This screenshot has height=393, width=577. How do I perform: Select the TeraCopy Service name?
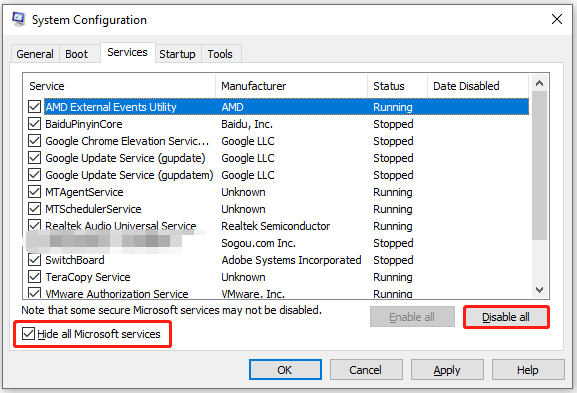[88, 277]
